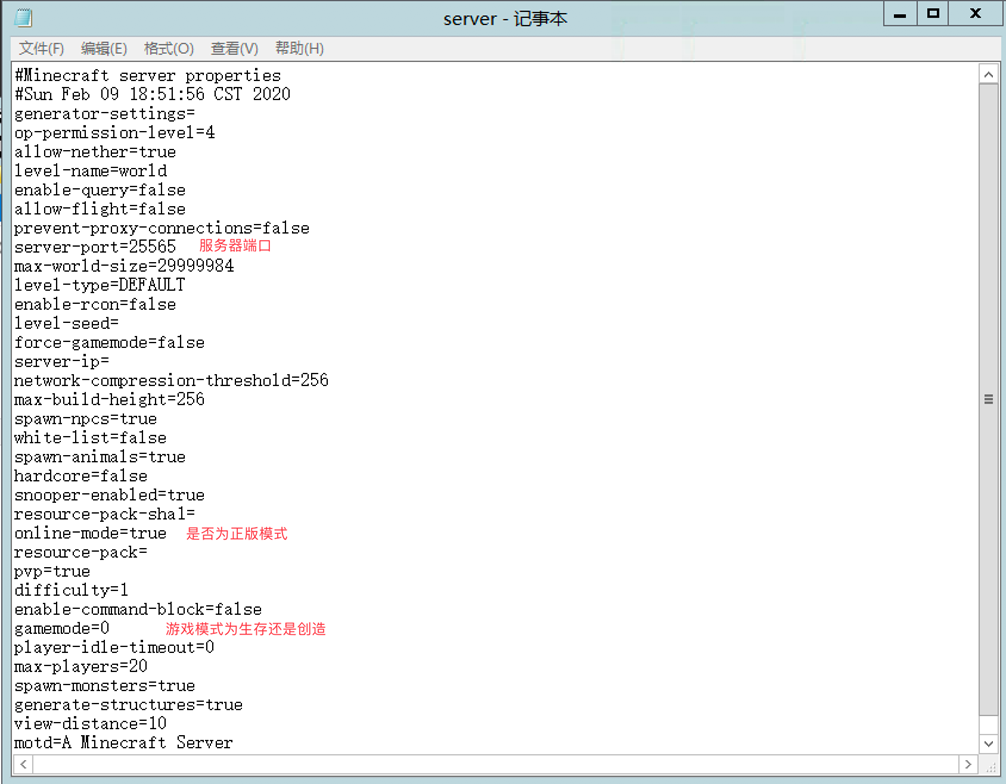Click the line server-ip=
This screenshot has width=1006, height=784.
(62, 362)
